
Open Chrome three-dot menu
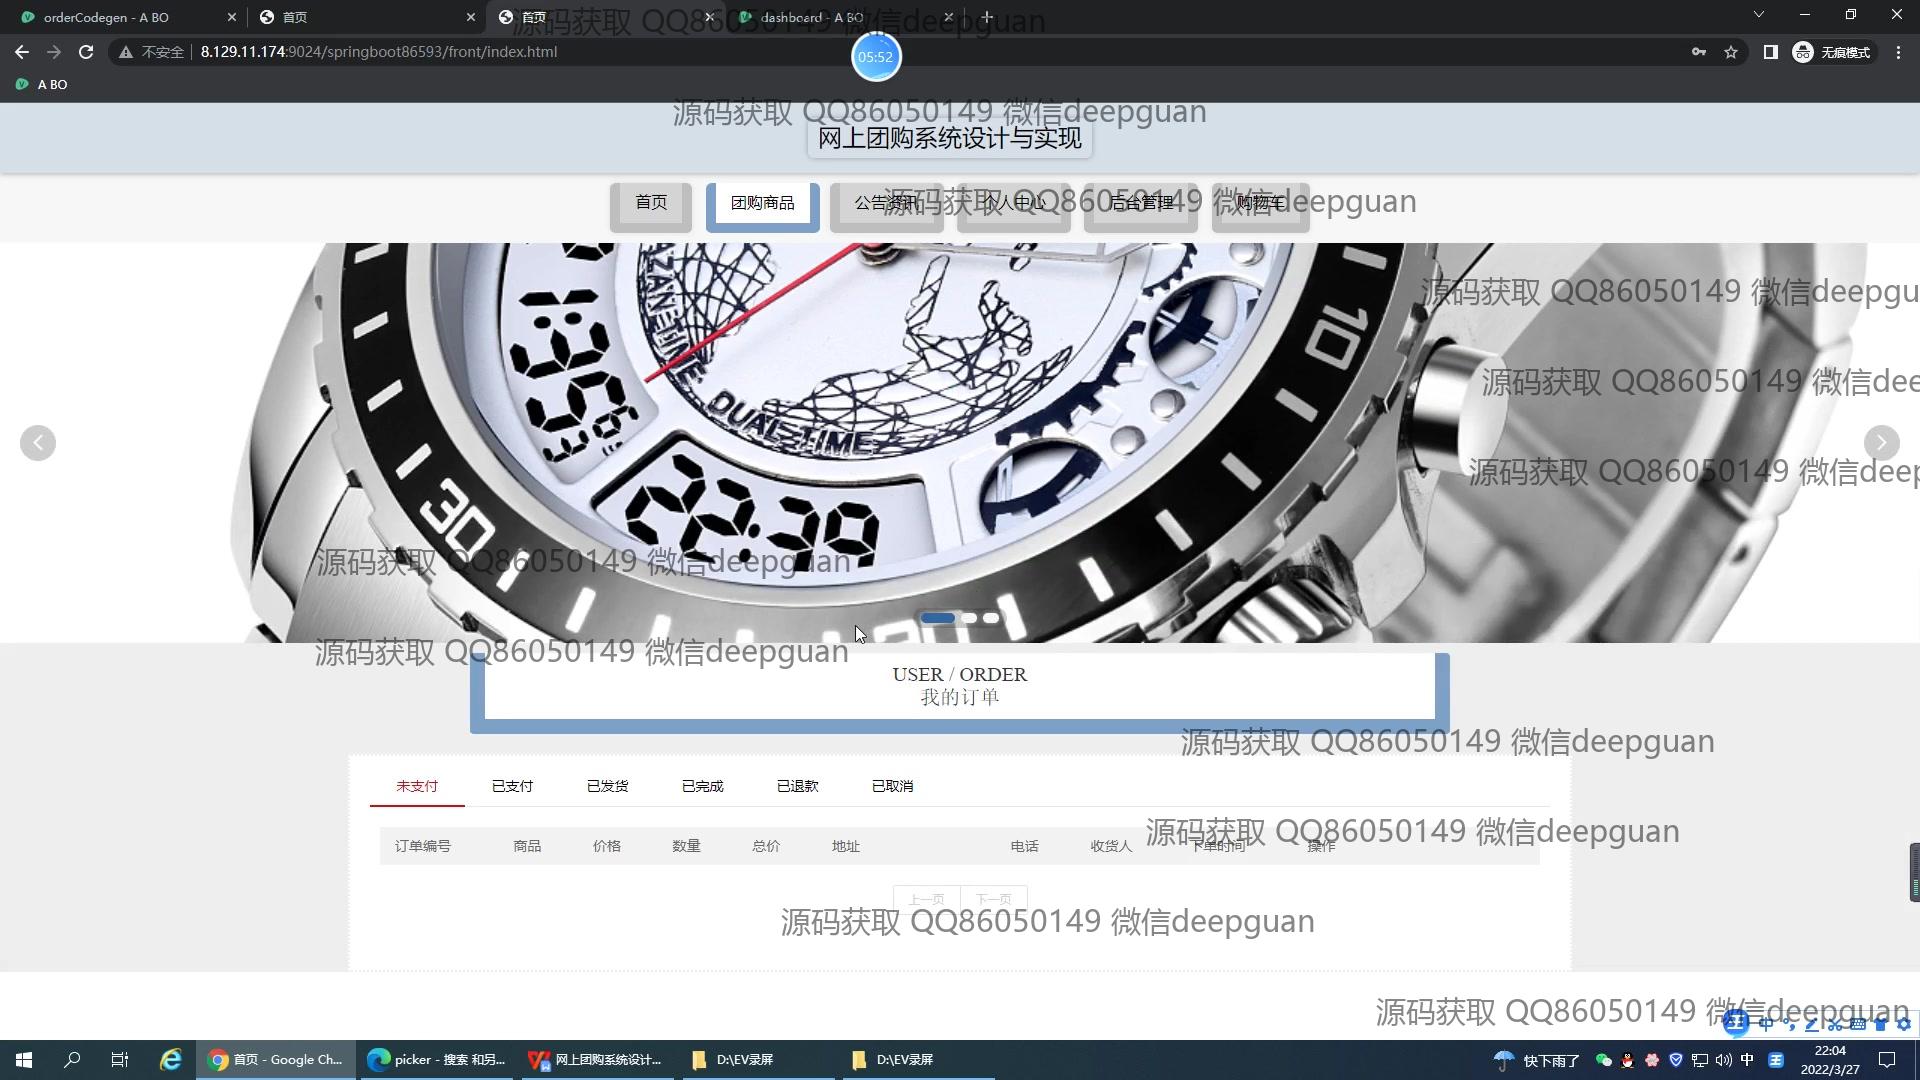coord(1898,52)
